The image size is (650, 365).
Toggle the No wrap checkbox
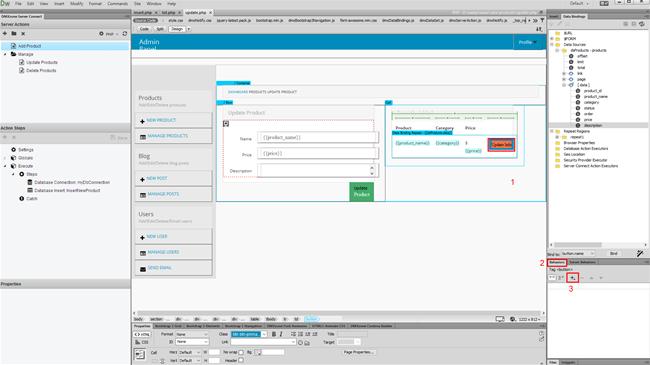click(x=241, y=353)
